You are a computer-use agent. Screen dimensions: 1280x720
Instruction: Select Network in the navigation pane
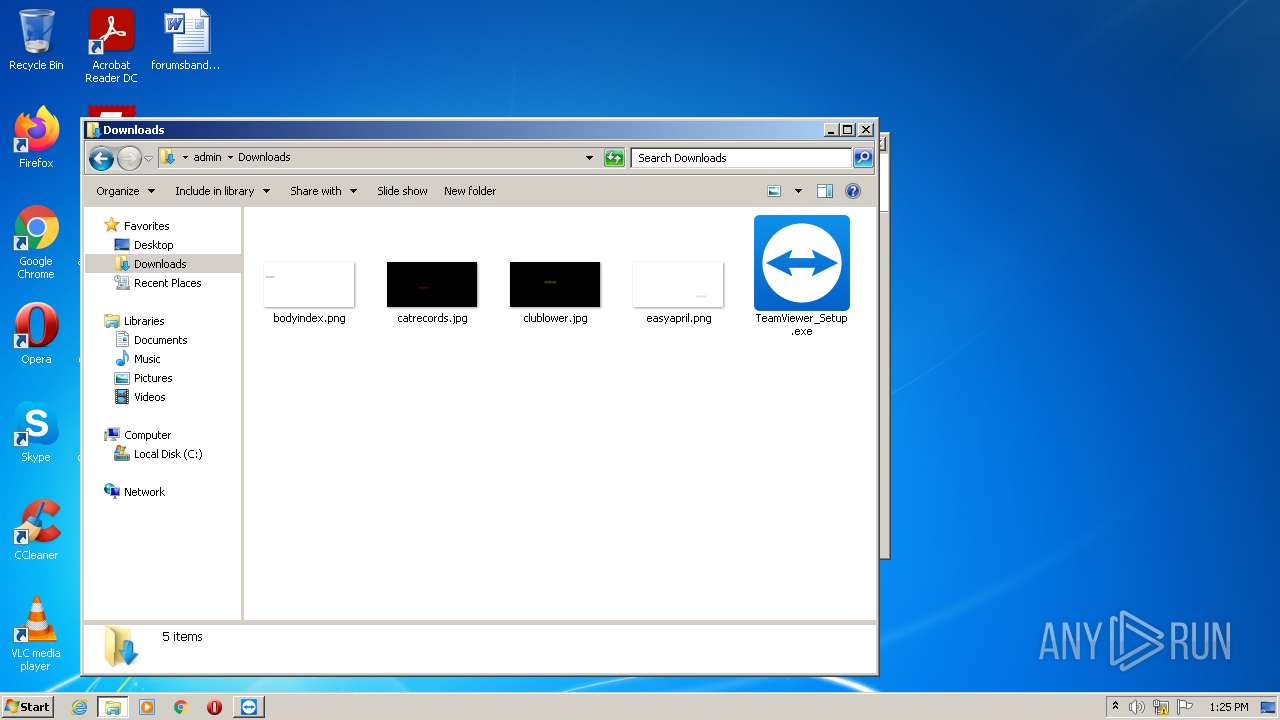pyautogui.click(x=144, y=492)
